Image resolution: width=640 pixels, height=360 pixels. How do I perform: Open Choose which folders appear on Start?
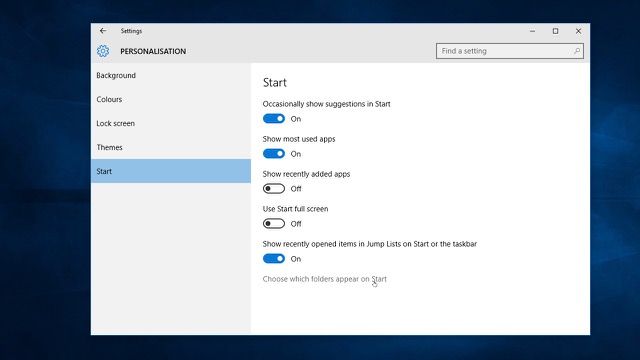(324, 279)
